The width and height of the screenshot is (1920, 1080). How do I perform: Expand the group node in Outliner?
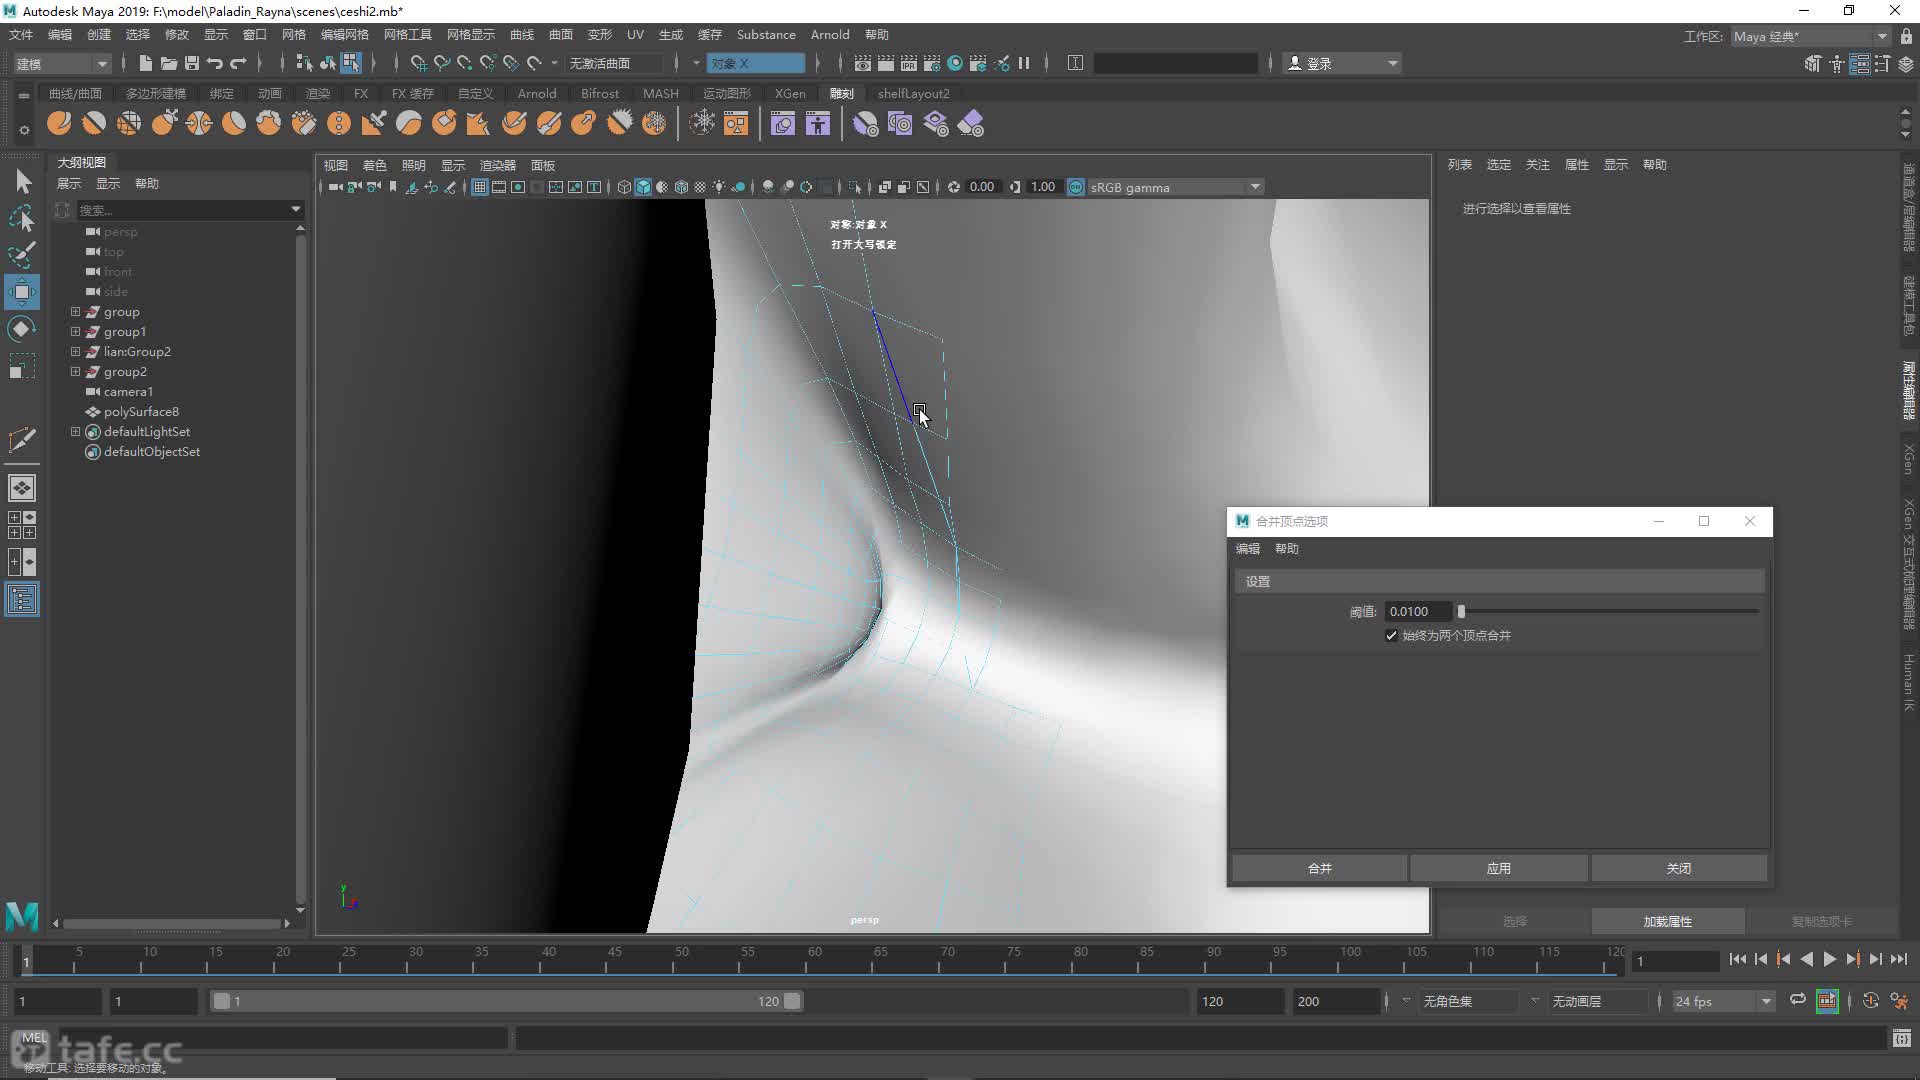pos(75,312)
